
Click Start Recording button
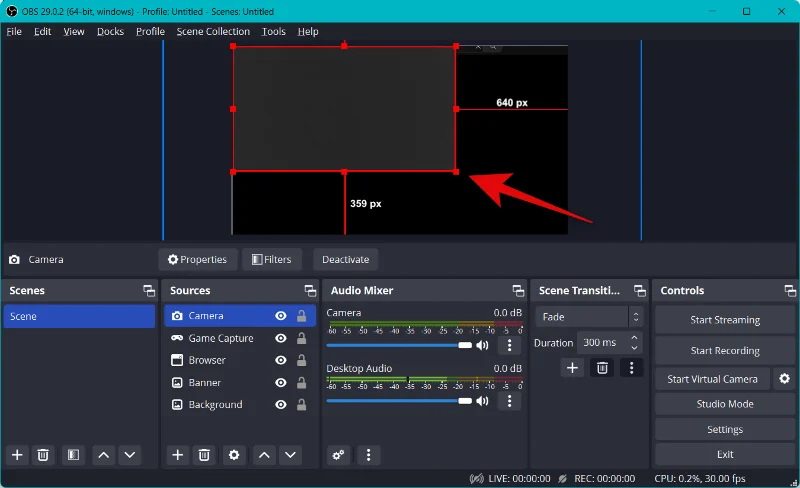coord(725,351)
